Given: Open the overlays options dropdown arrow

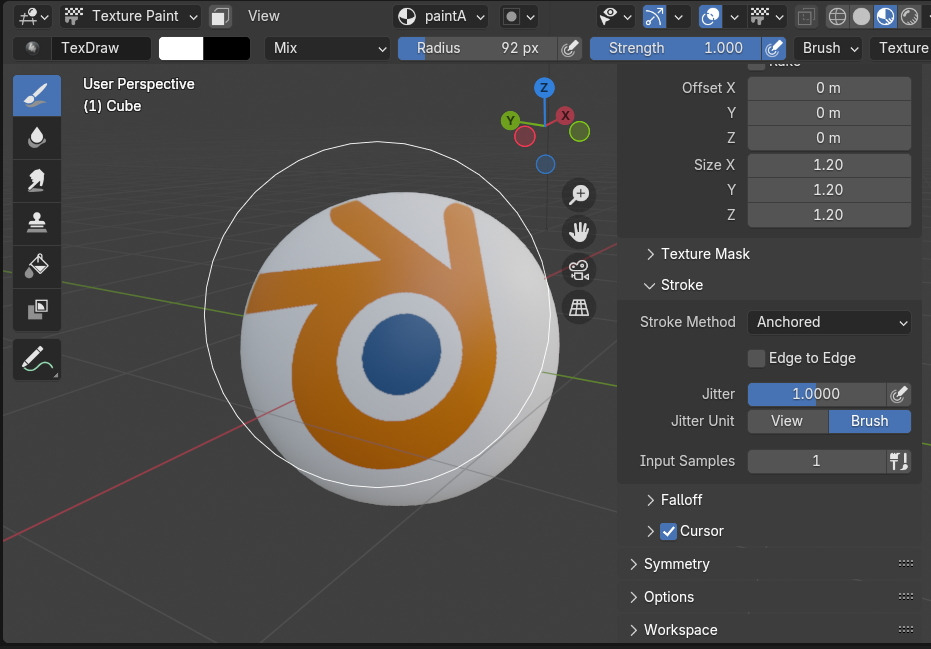Looking at the screenshot, I should click(x=734, y=17).
